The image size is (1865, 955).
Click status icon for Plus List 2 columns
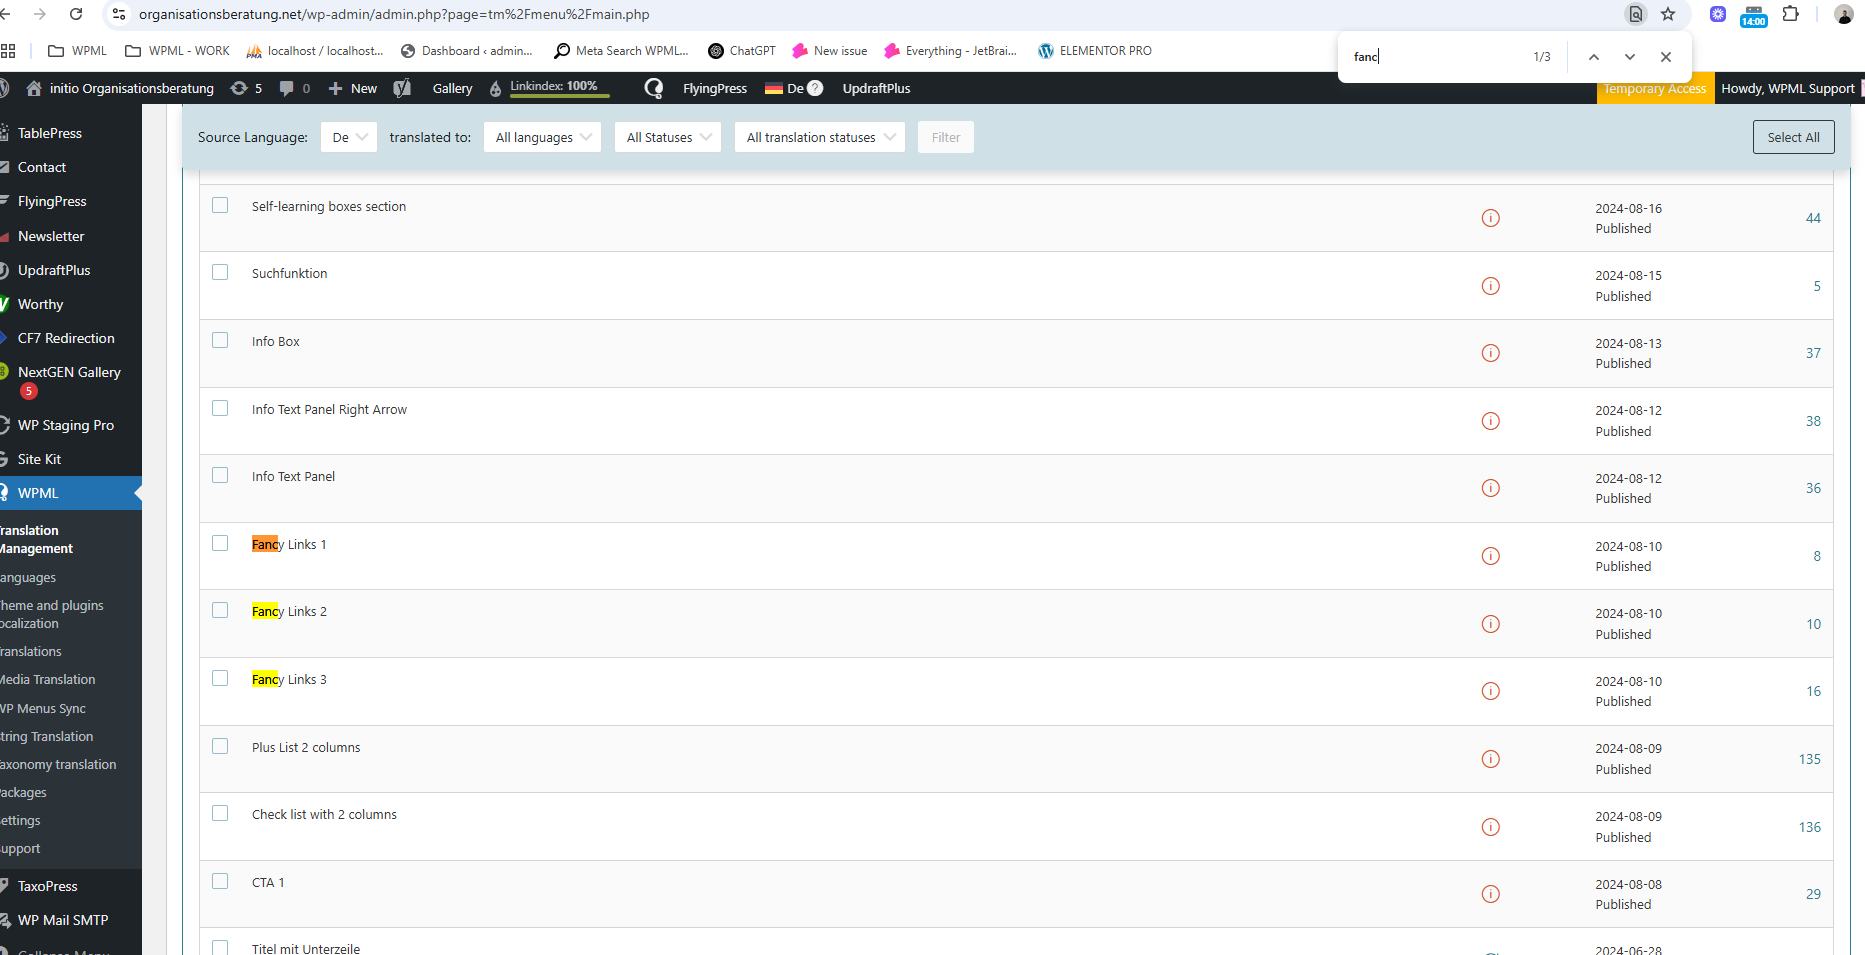1490,759
